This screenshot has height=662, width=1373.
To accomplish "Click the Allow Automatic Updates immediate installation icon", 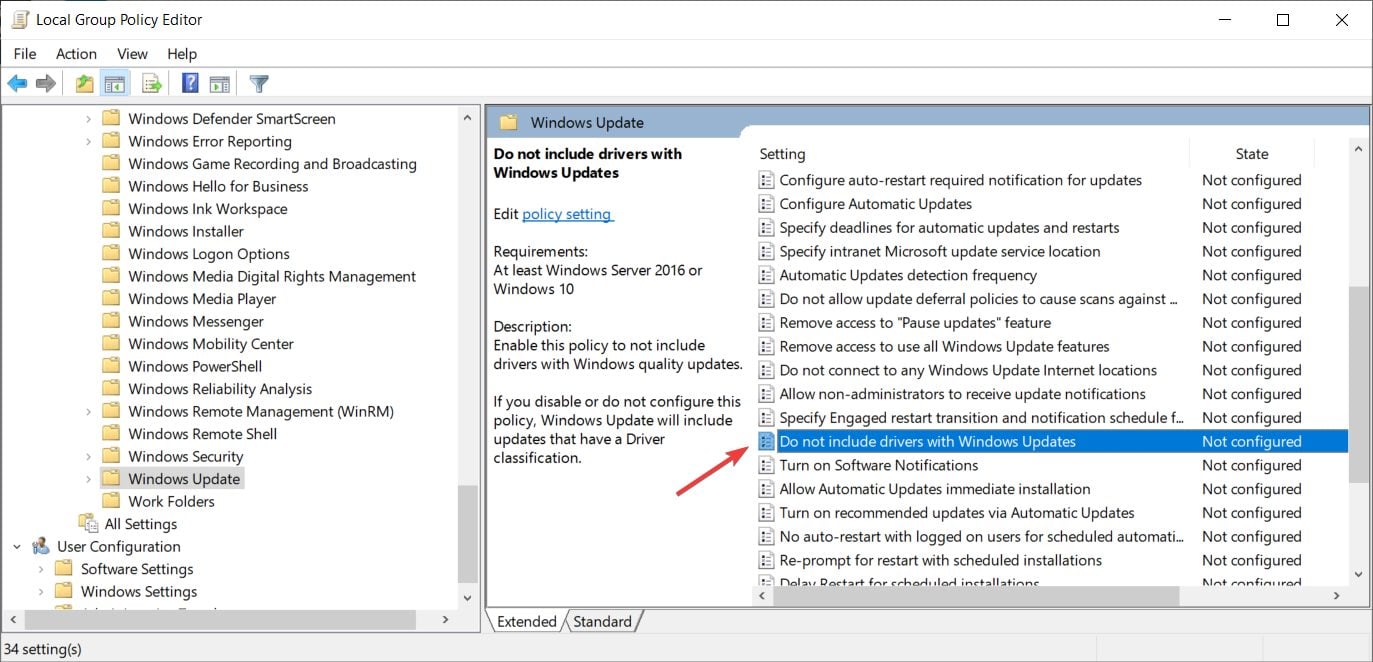I will tap(766, 489).
